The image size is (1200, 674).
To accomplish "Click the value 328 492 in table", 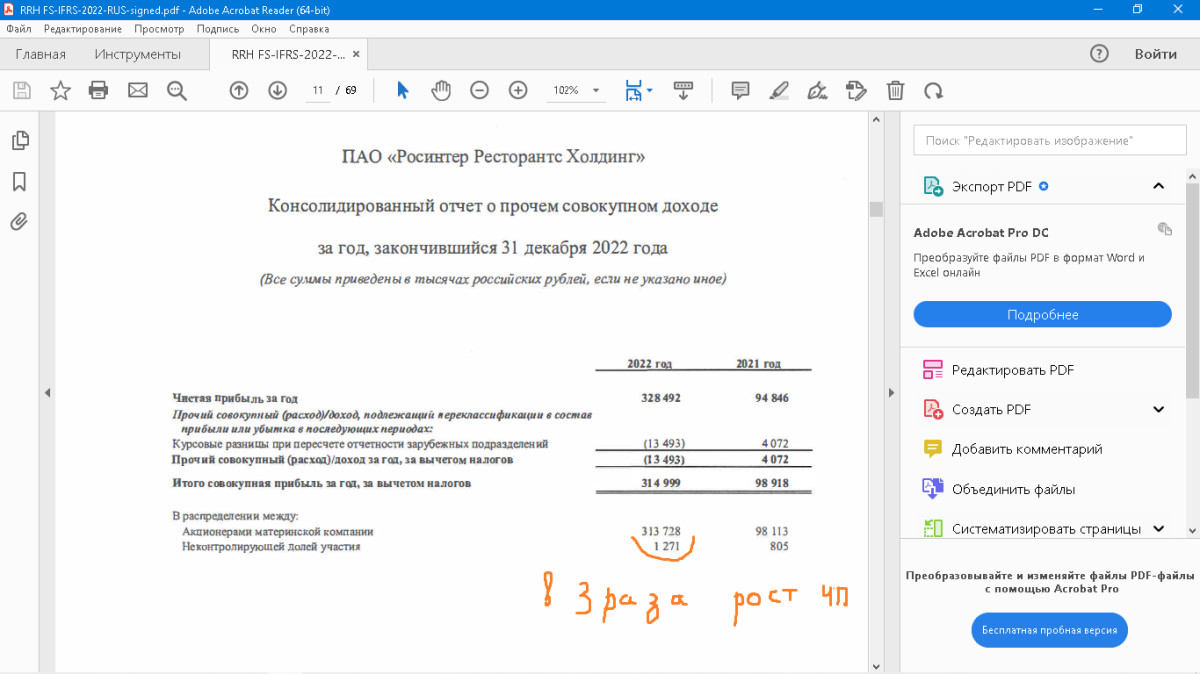I will coord(661,398).
